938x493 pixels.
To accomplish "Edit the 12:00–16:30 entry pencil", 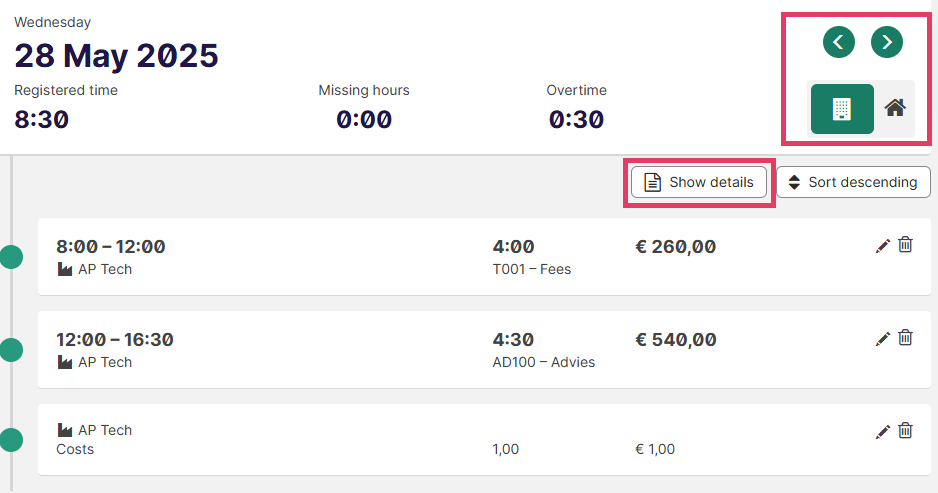I will point(882,339).
